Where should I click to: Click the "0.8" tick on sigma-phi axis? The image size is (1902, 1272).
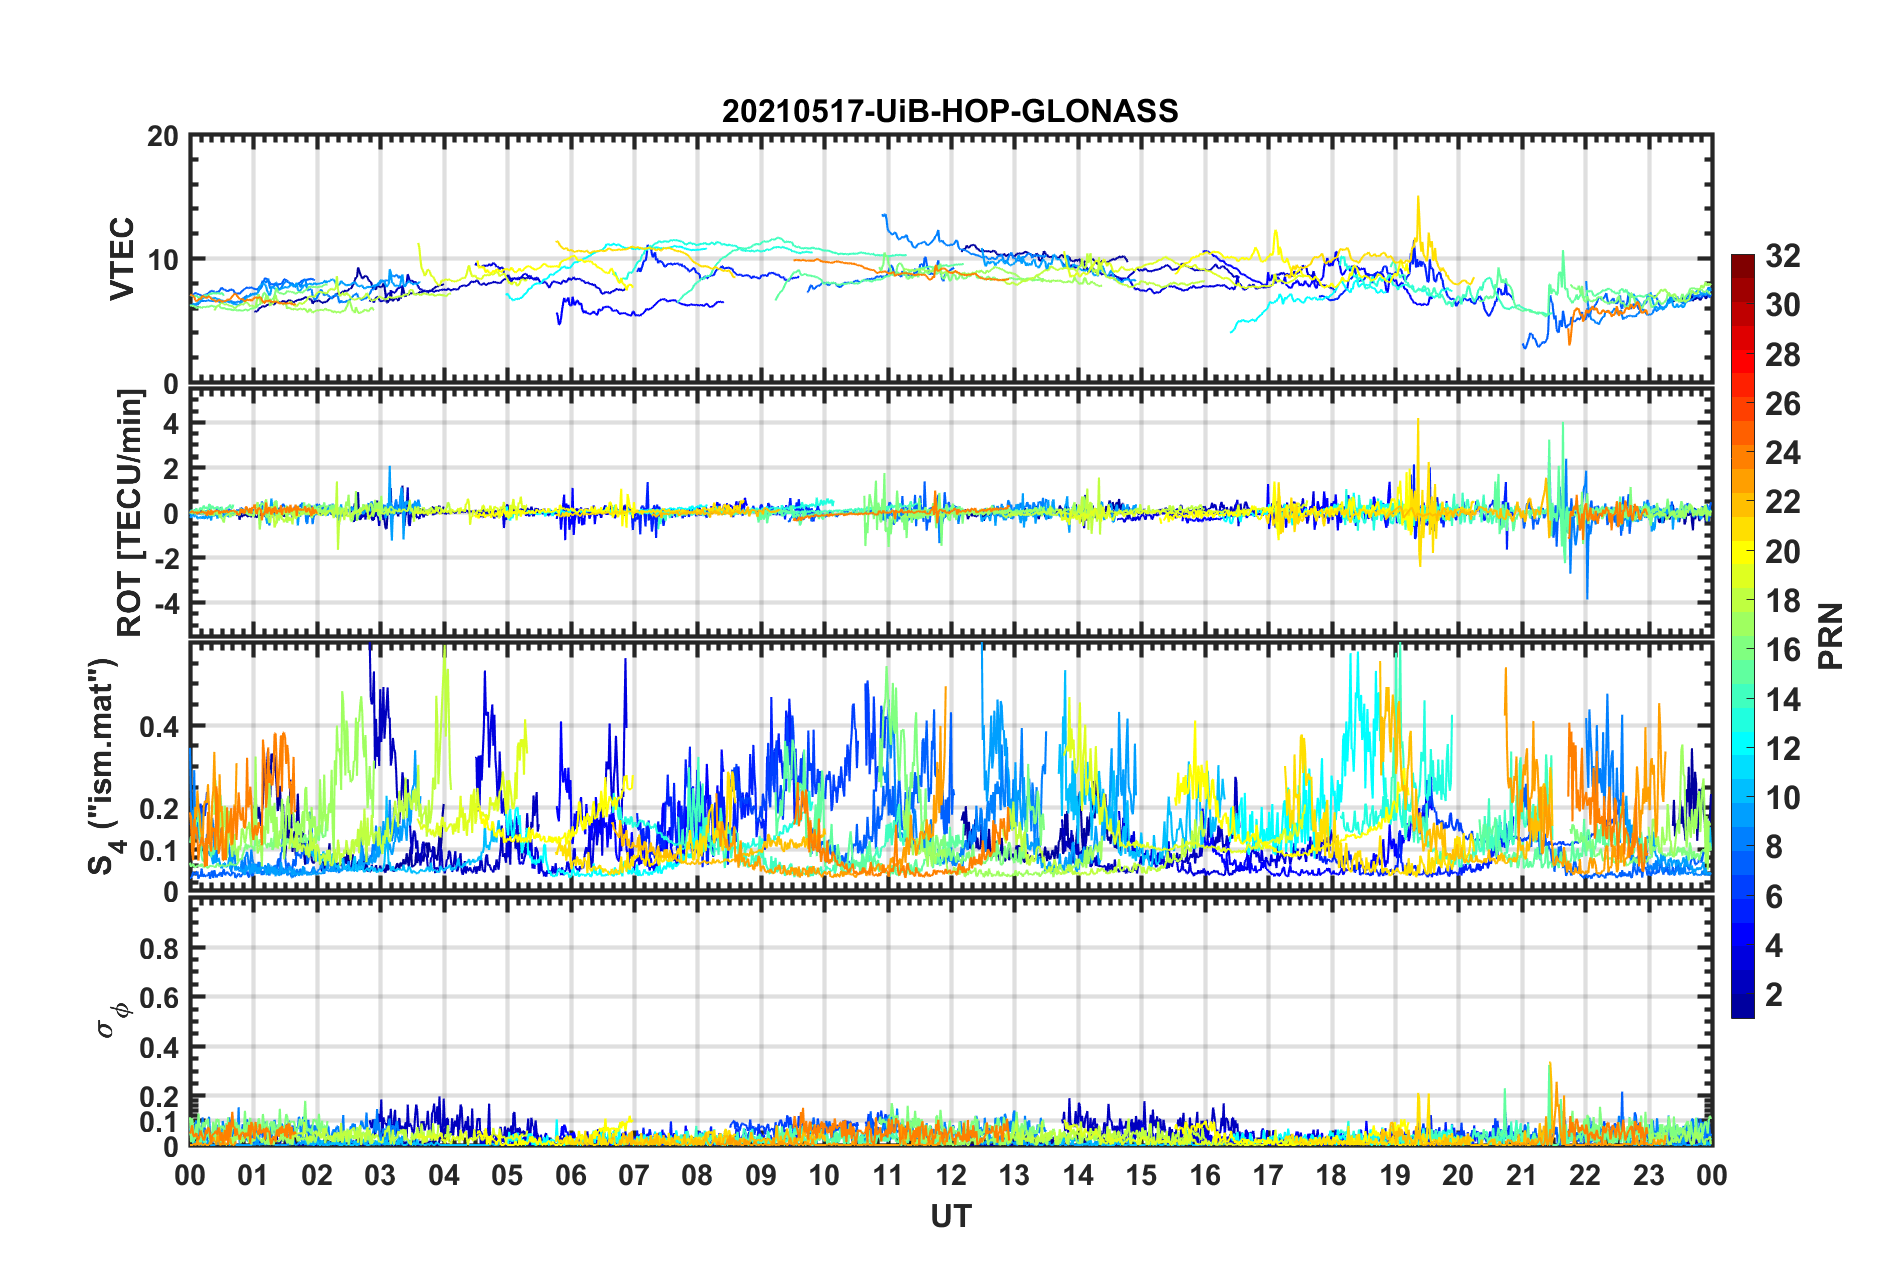[x=160, y=948]
